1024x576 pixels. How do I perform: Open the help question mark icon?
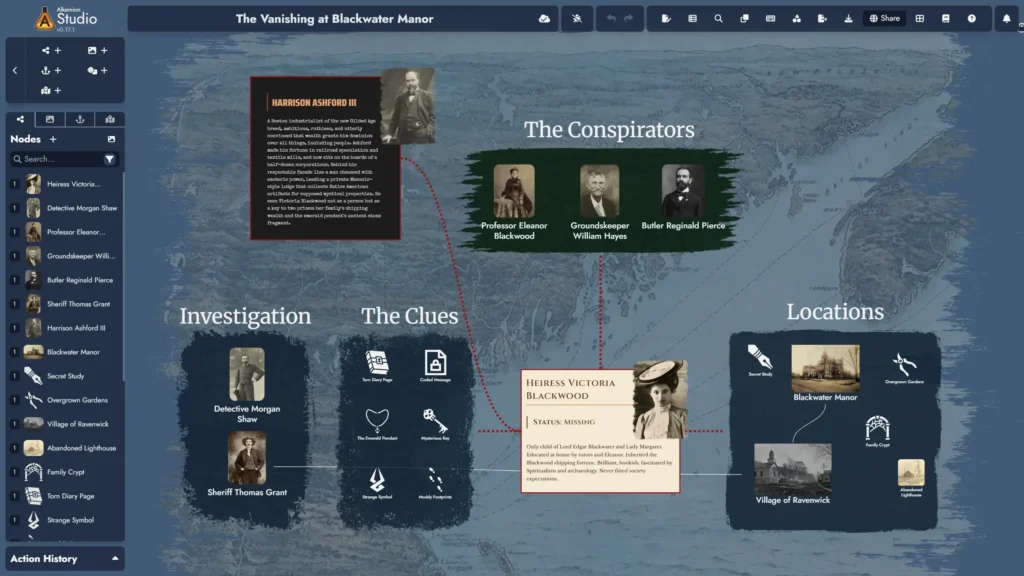click(972, 17)
